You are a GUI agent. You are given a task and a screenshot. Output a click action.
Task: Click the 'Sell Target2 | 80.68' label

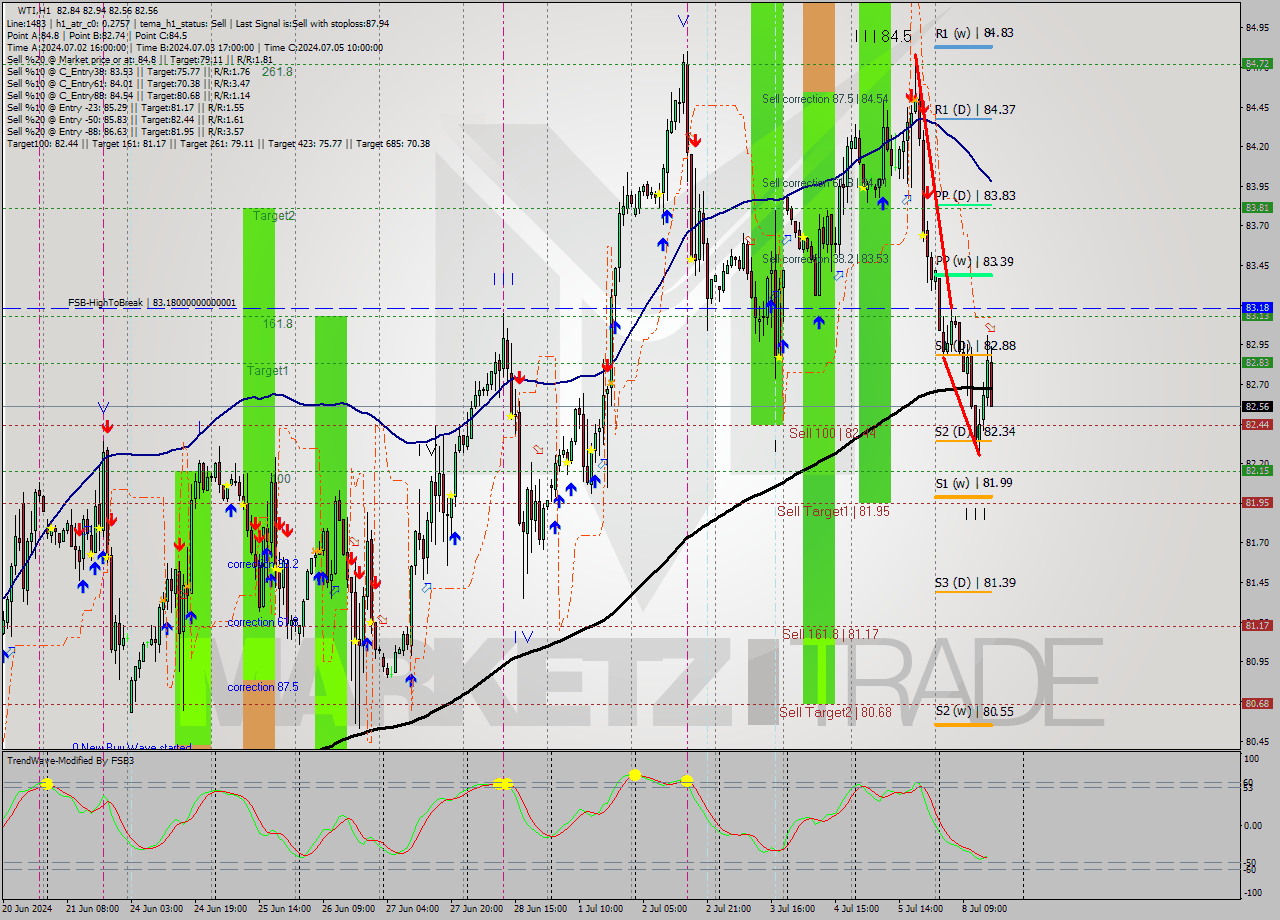pyautogui.click(x=834, y=713)
